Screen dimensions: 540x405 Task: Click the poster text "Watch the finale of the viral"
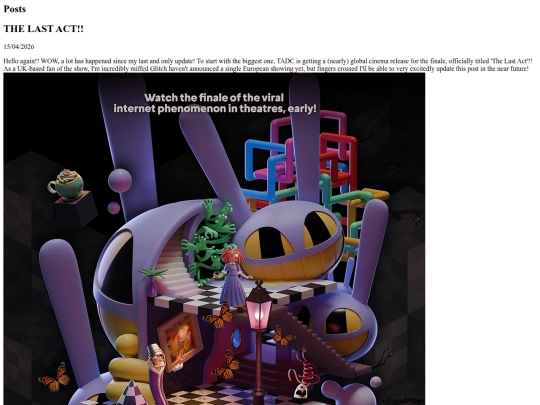[214, 97]
